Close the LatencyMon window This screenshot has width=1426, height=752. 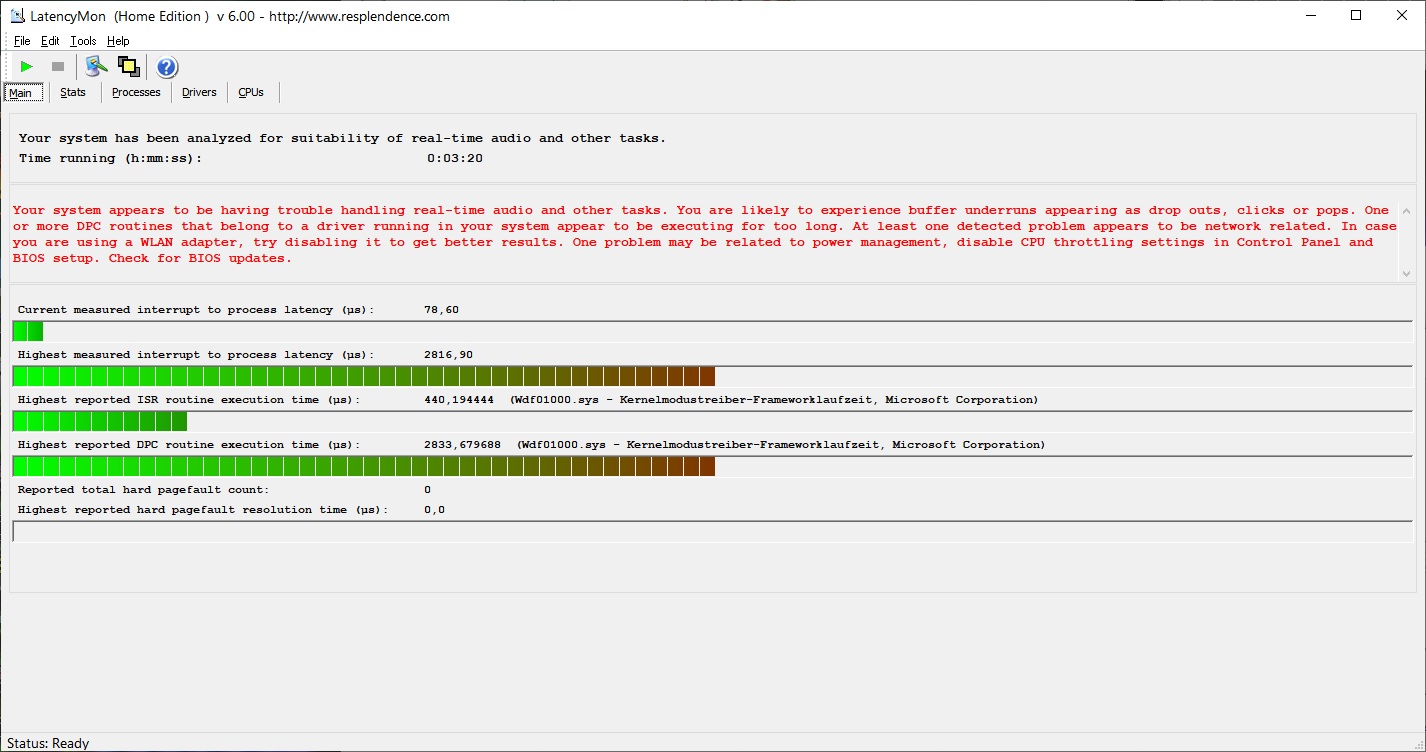(x=1402, y=16)
